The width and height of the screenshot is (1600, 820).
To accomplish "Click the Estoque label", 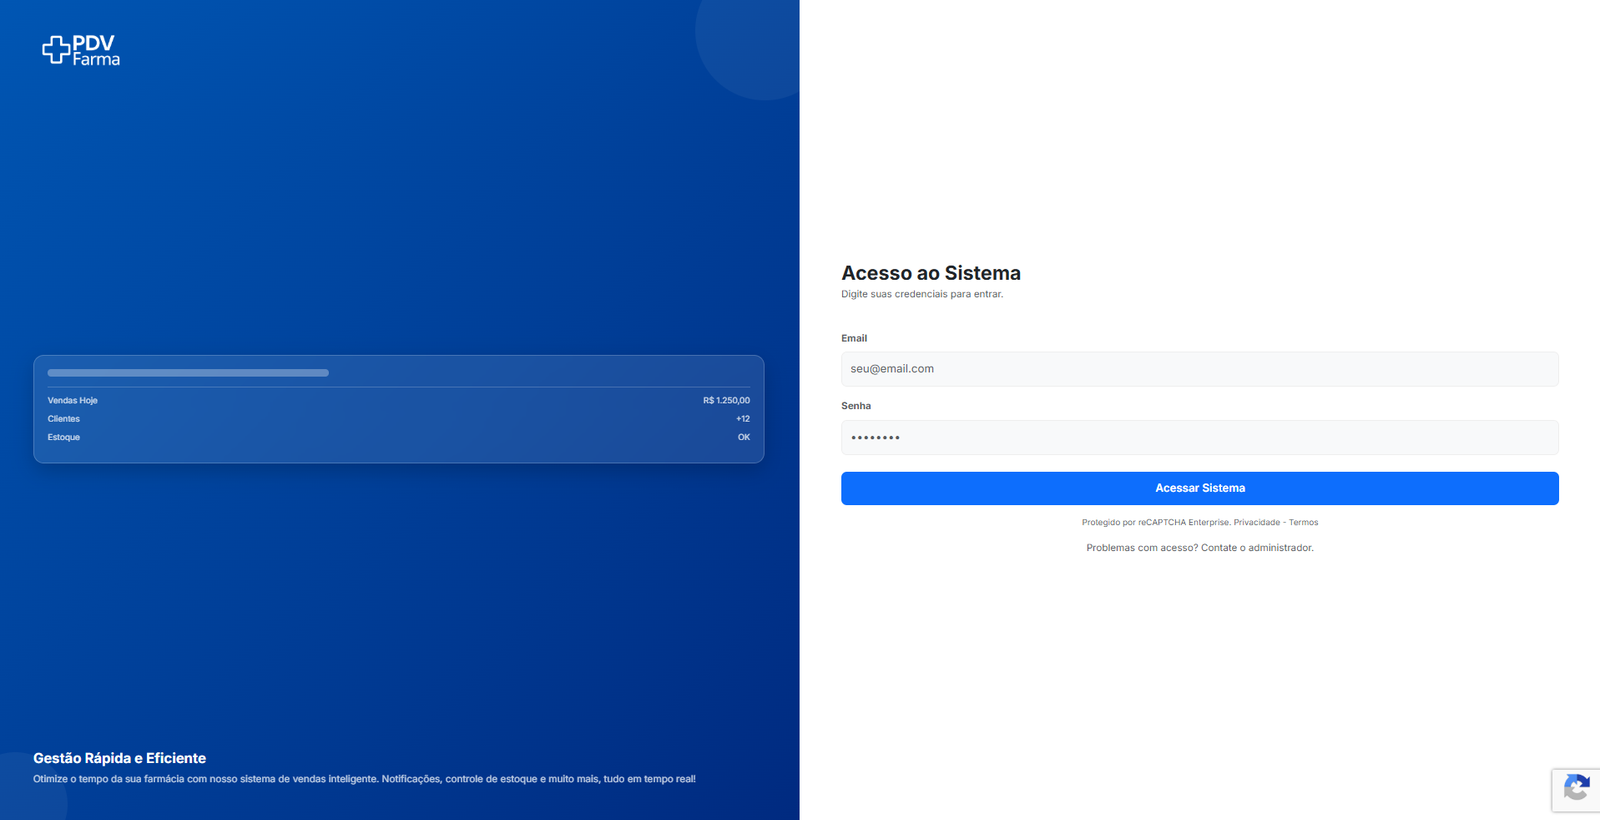I will coord(64,437).
